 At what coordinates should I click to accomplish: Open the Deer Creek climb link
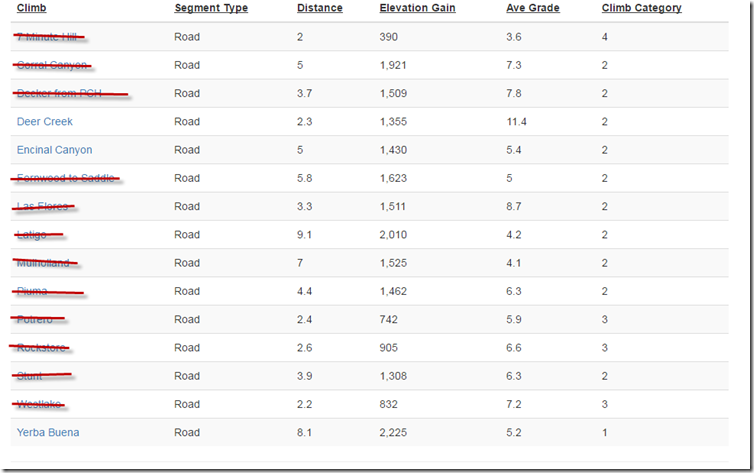(45, 122)
